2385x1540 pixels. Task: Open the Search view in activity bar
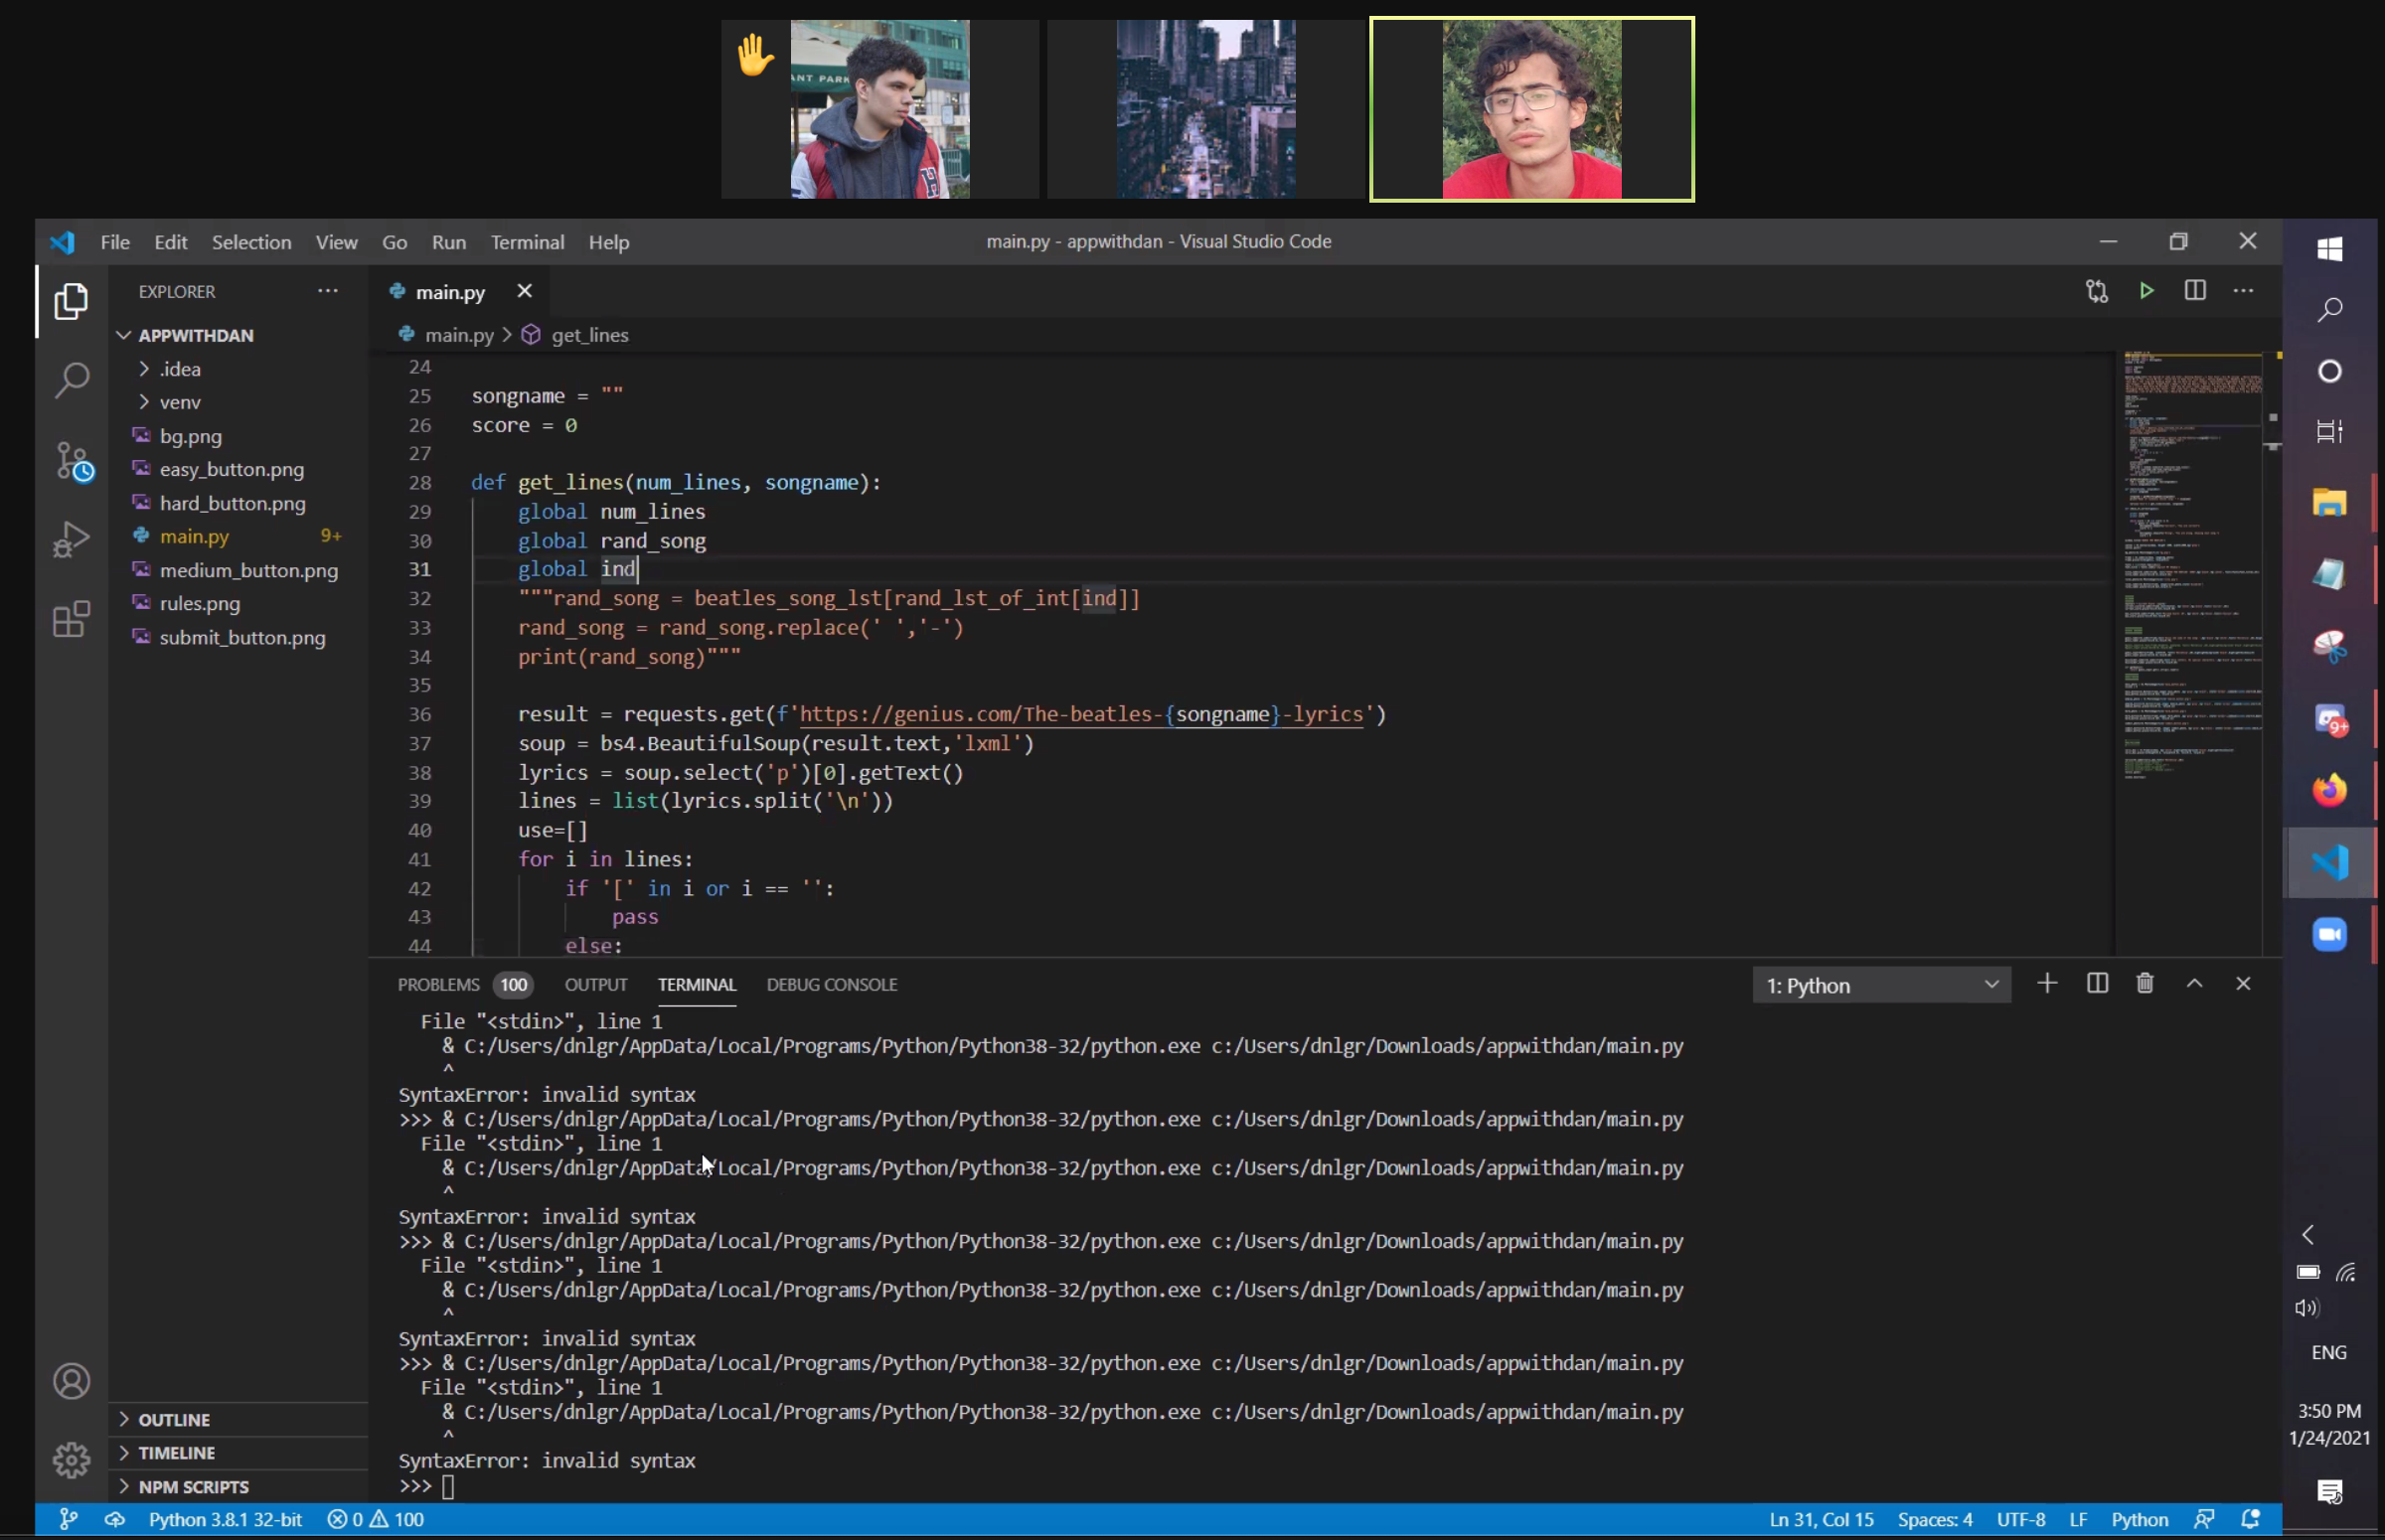tap(71, 381)
